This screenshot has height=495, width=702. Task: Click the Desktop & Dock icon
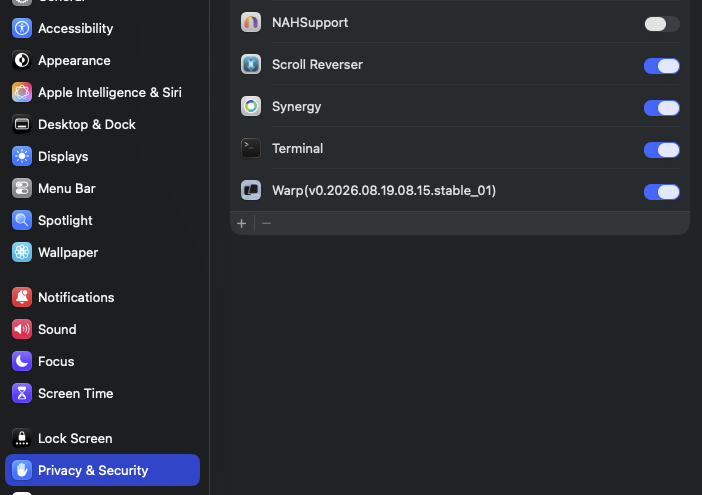21,124
